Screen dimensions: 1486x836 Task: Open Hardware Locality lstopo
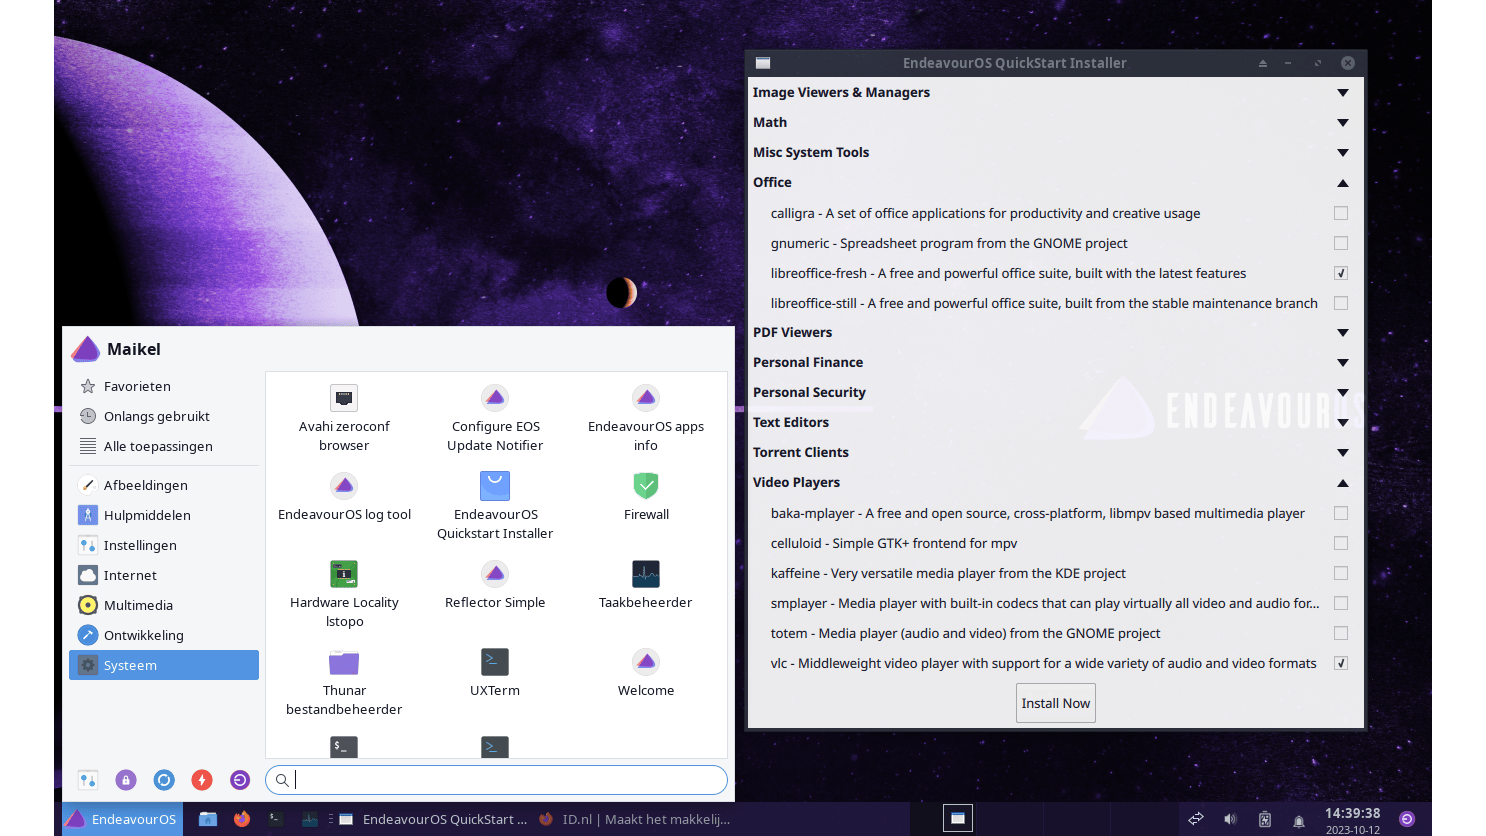click(x=344, y=575)
